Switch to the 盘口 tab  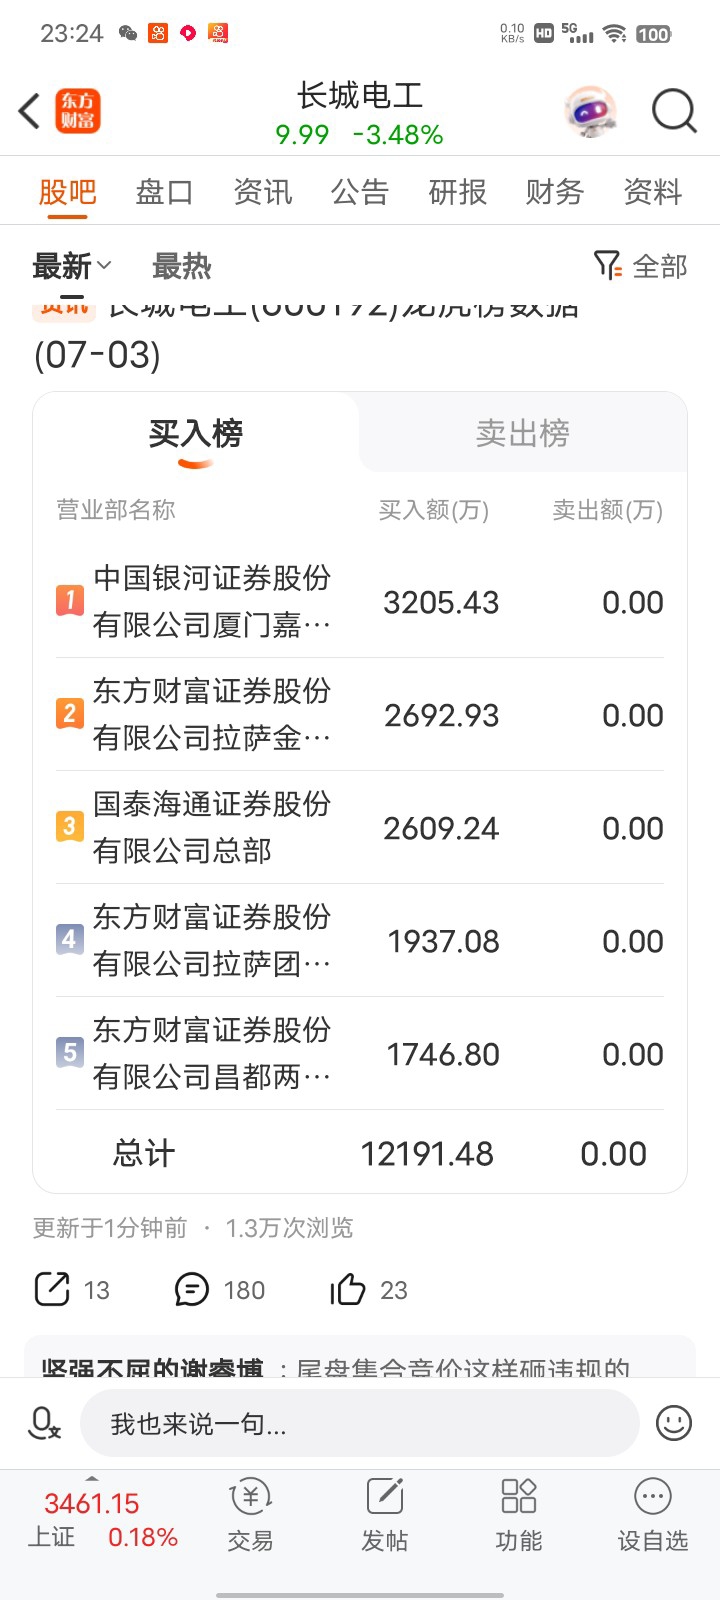[x=164, y=191]
